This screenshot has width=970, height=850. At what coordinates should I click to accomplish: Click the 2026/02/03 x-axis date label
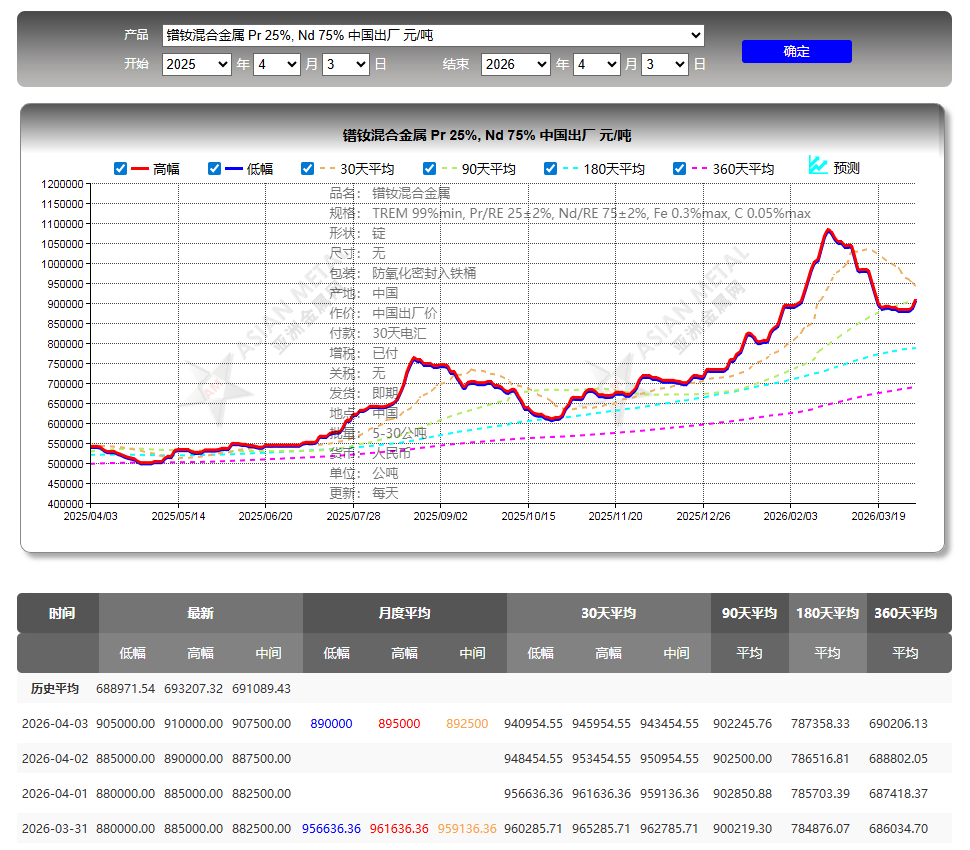[791, 516]
